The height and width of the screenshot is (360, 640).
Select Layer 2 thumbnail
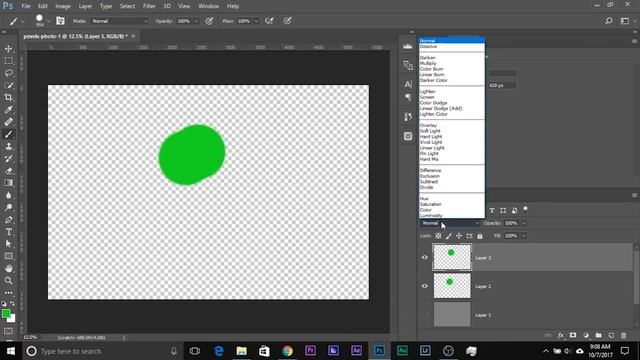tap(452, 286)
